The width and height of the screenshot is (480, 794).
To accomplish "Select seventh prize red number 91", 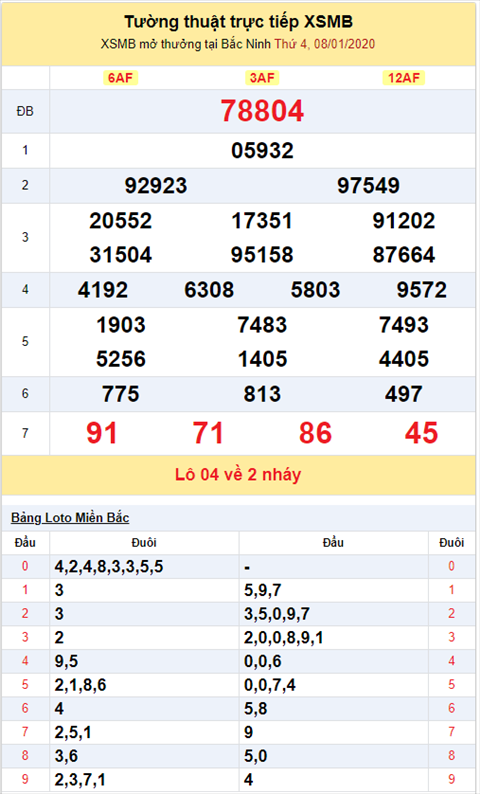I will 102,433.
